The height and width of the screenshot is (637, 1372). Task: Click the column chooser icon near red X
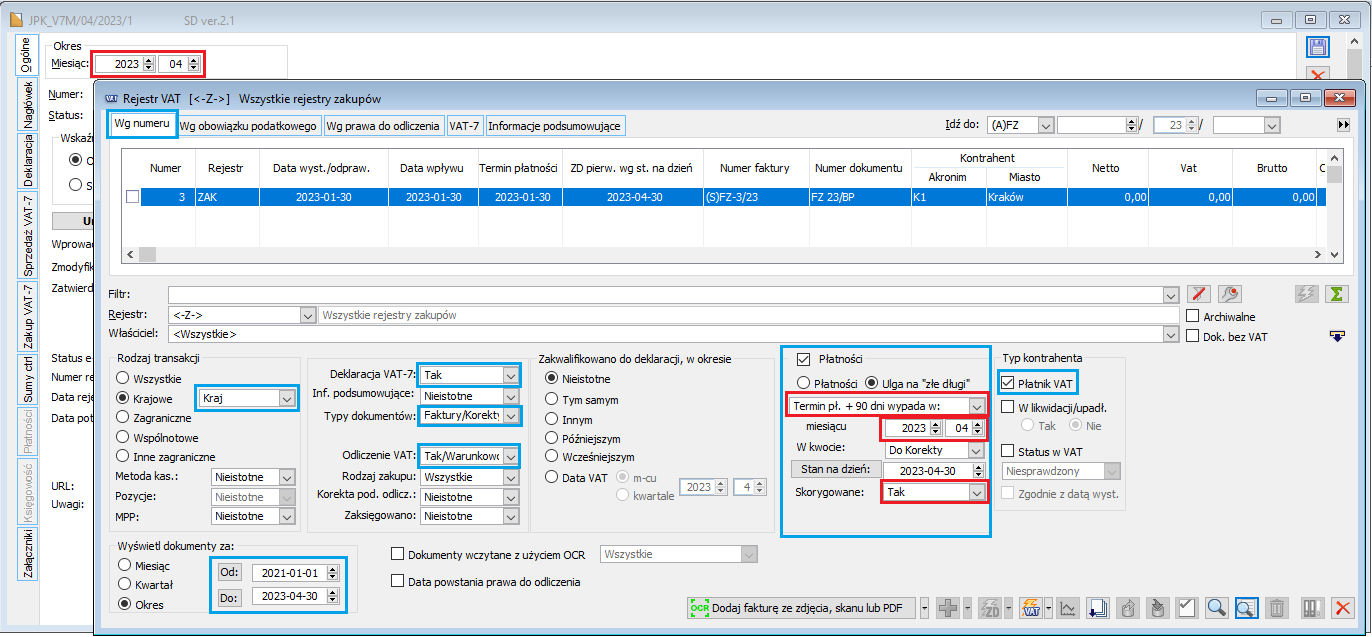coord(1313,607)
